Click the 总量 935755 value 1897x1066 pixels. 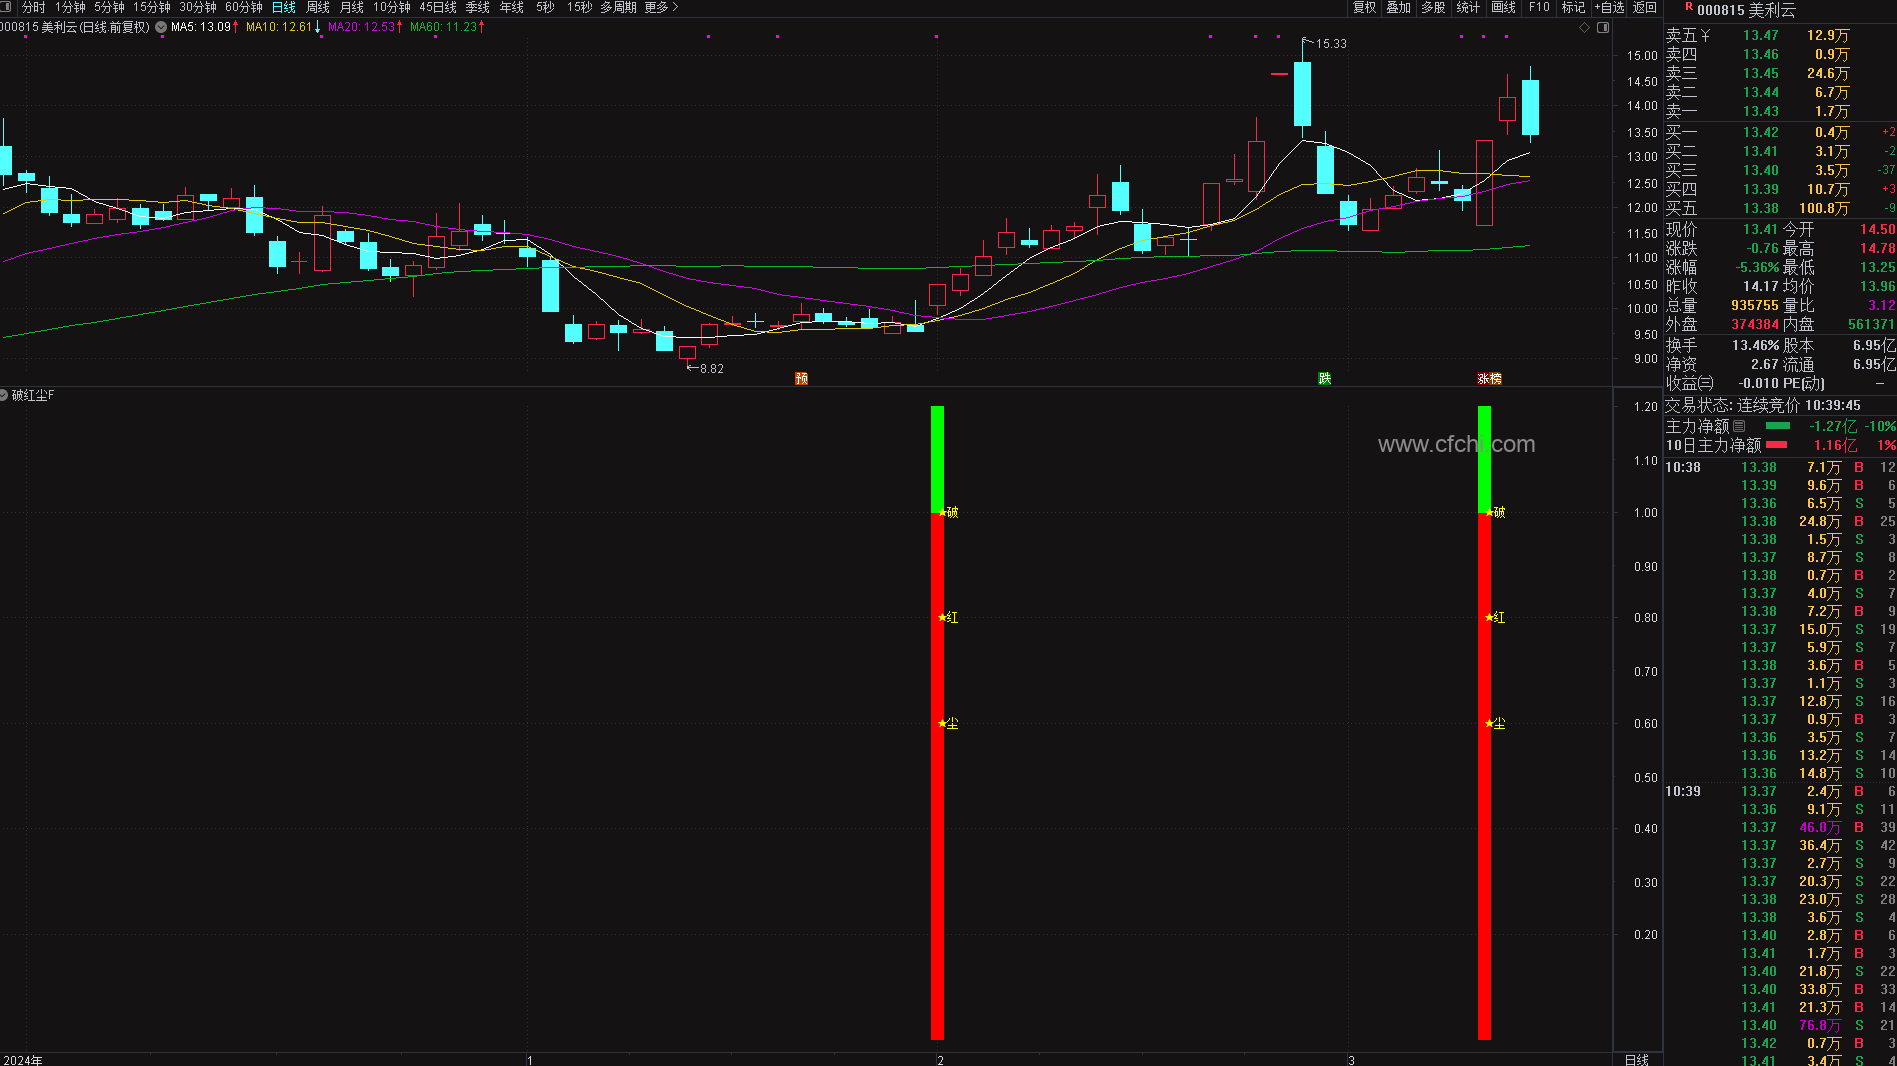pos(1755,305)
